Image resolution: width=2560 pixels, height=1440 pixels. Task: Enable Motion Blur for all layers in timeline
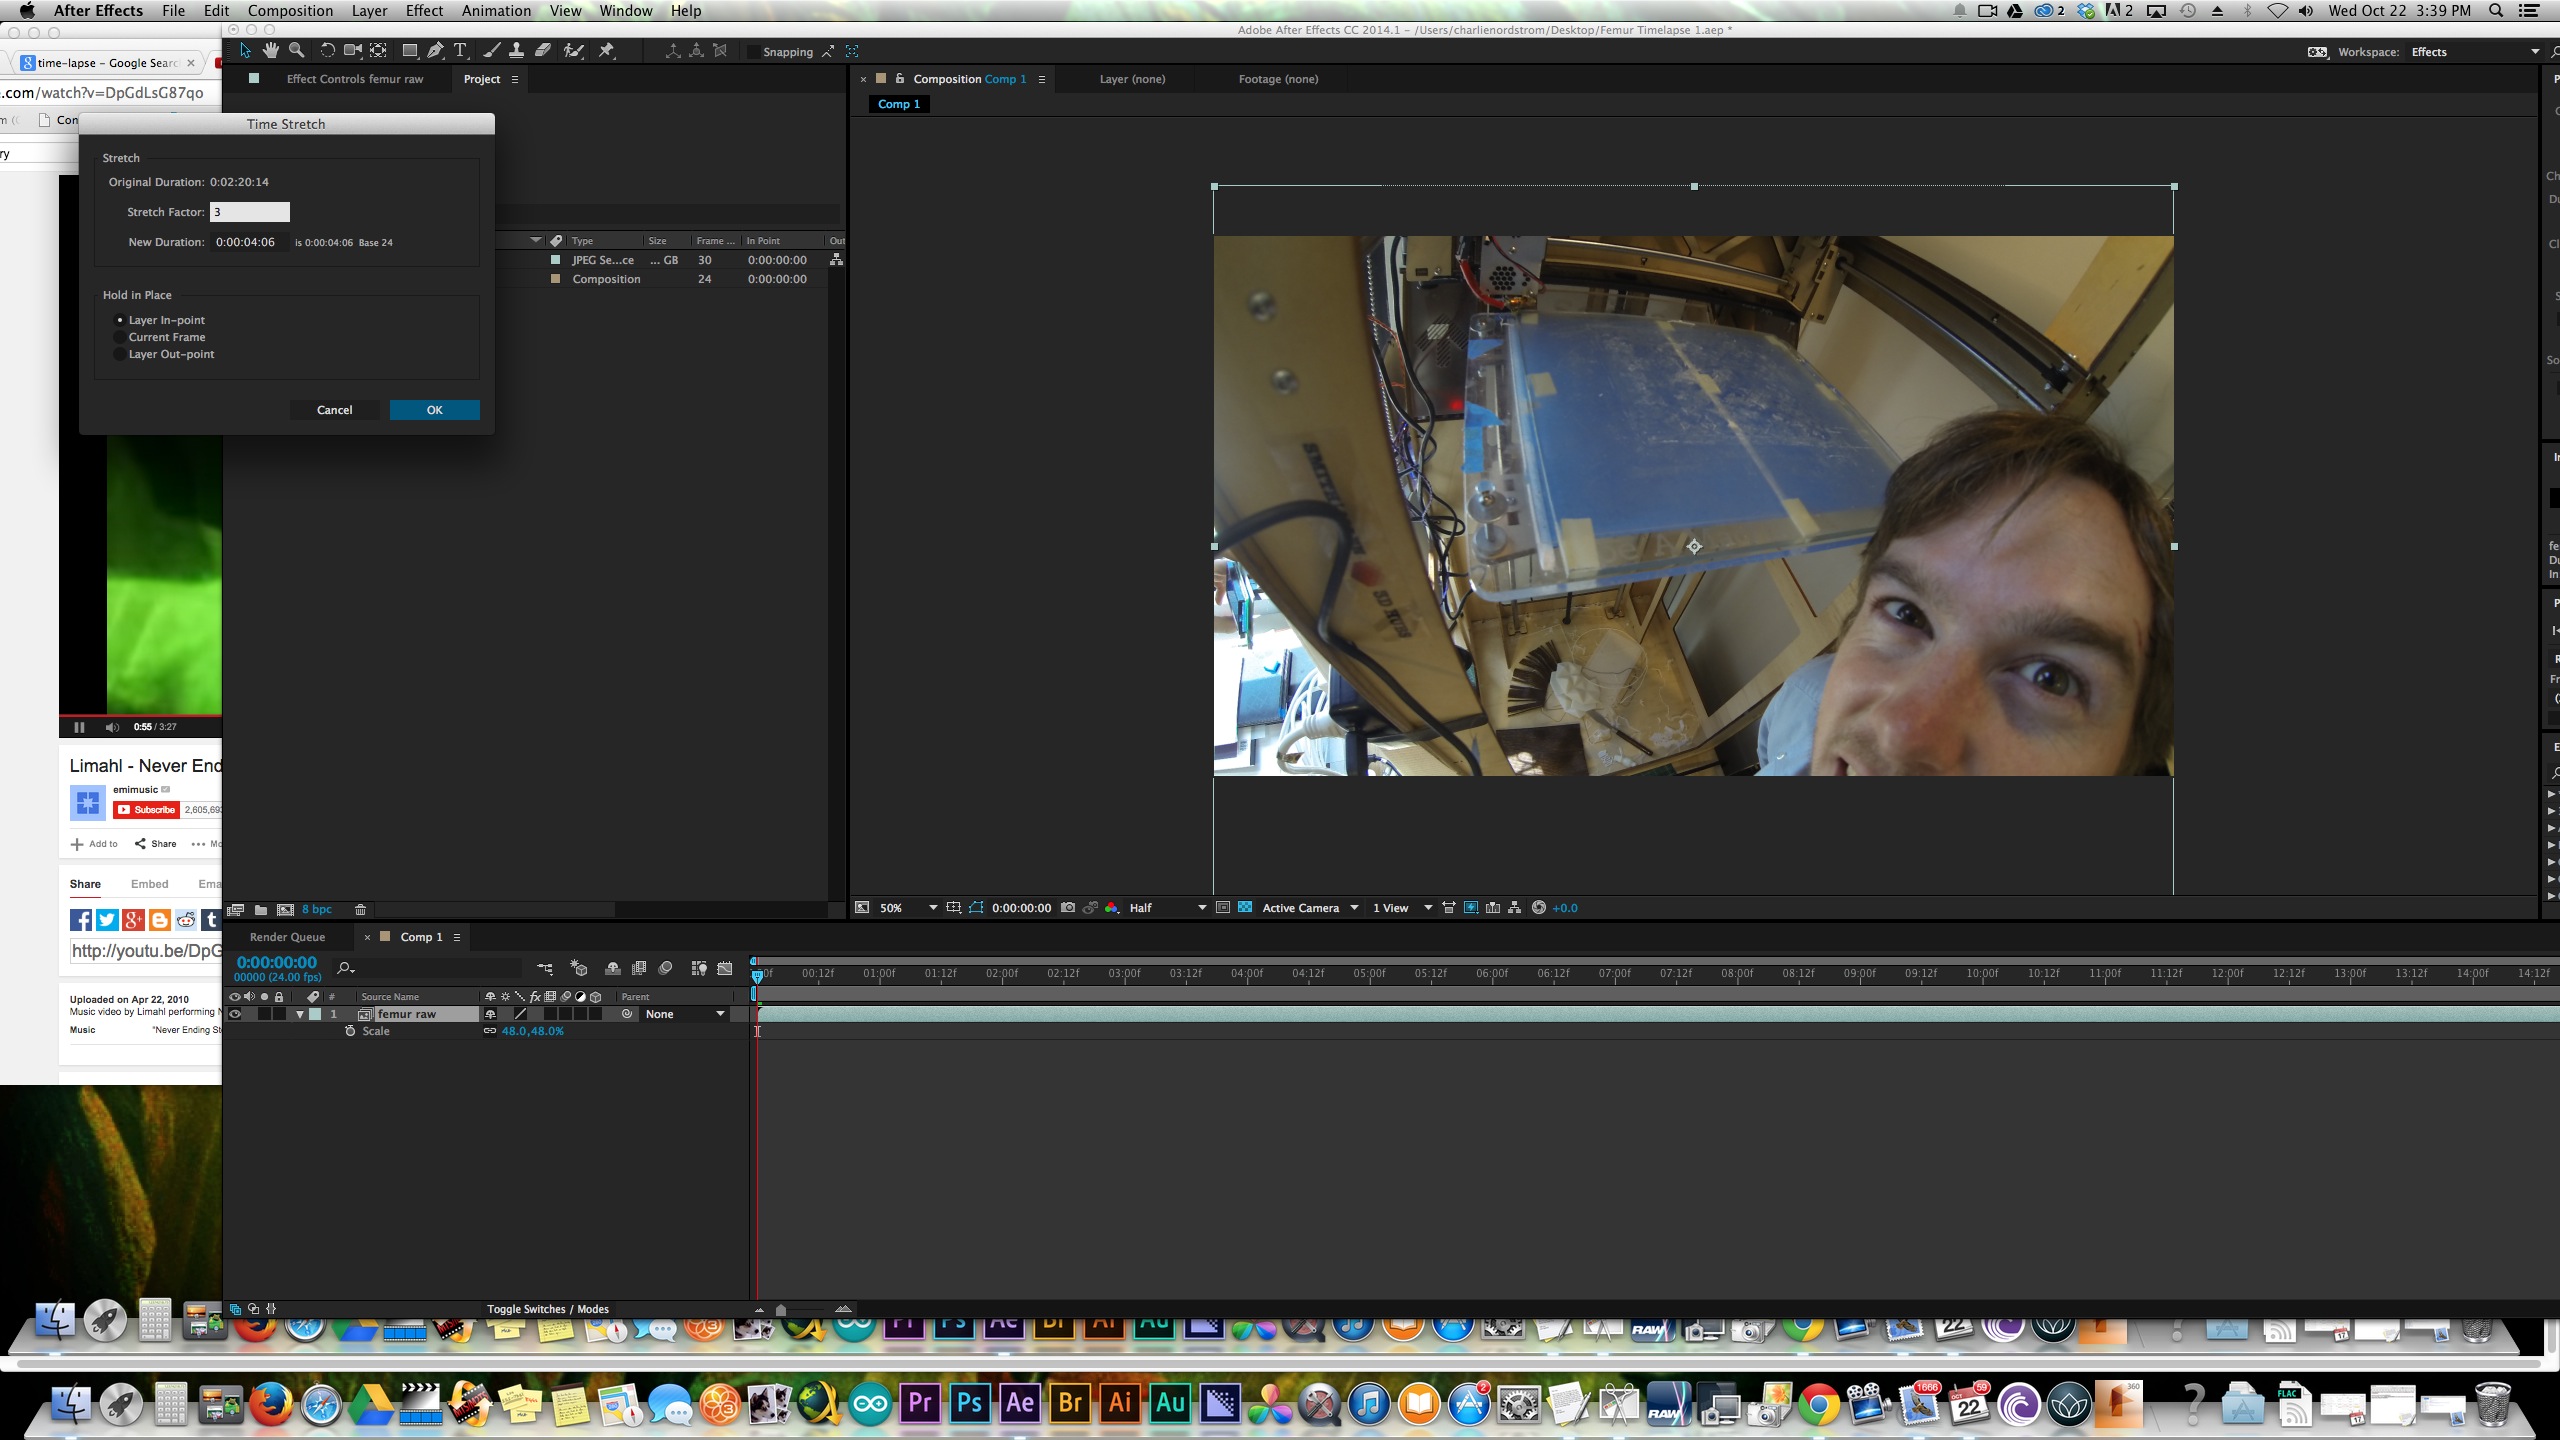coord(666,968)
